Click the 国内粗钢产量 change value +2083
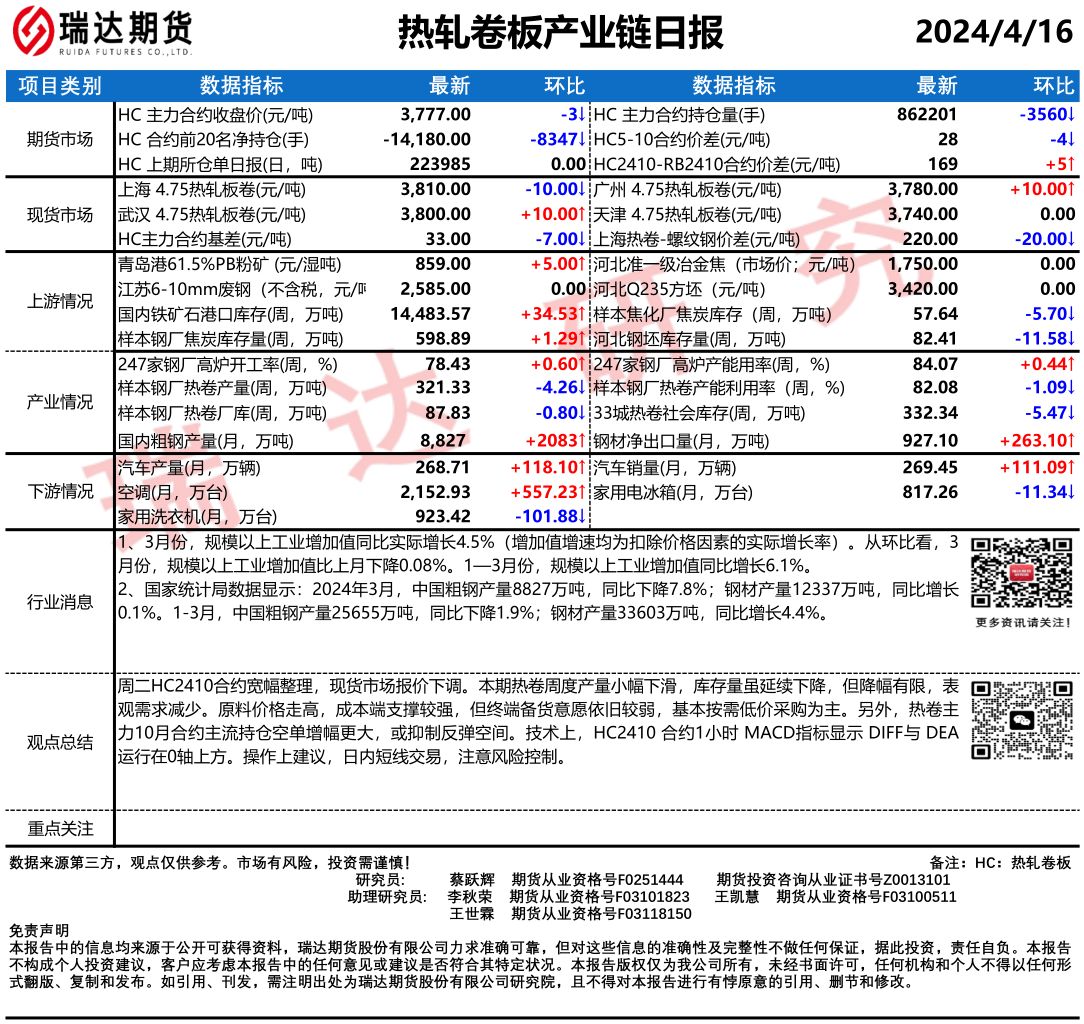1084x1024 pixels. click(554, 440)
